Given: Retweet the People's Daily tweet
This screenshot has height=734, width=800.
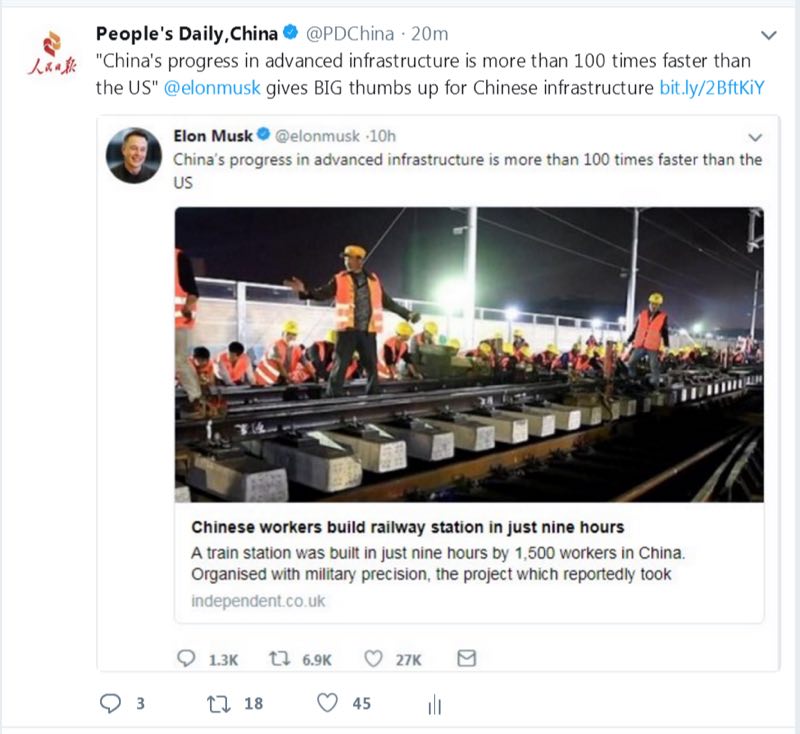Looking at the screenshot, I should click(217, 703).
